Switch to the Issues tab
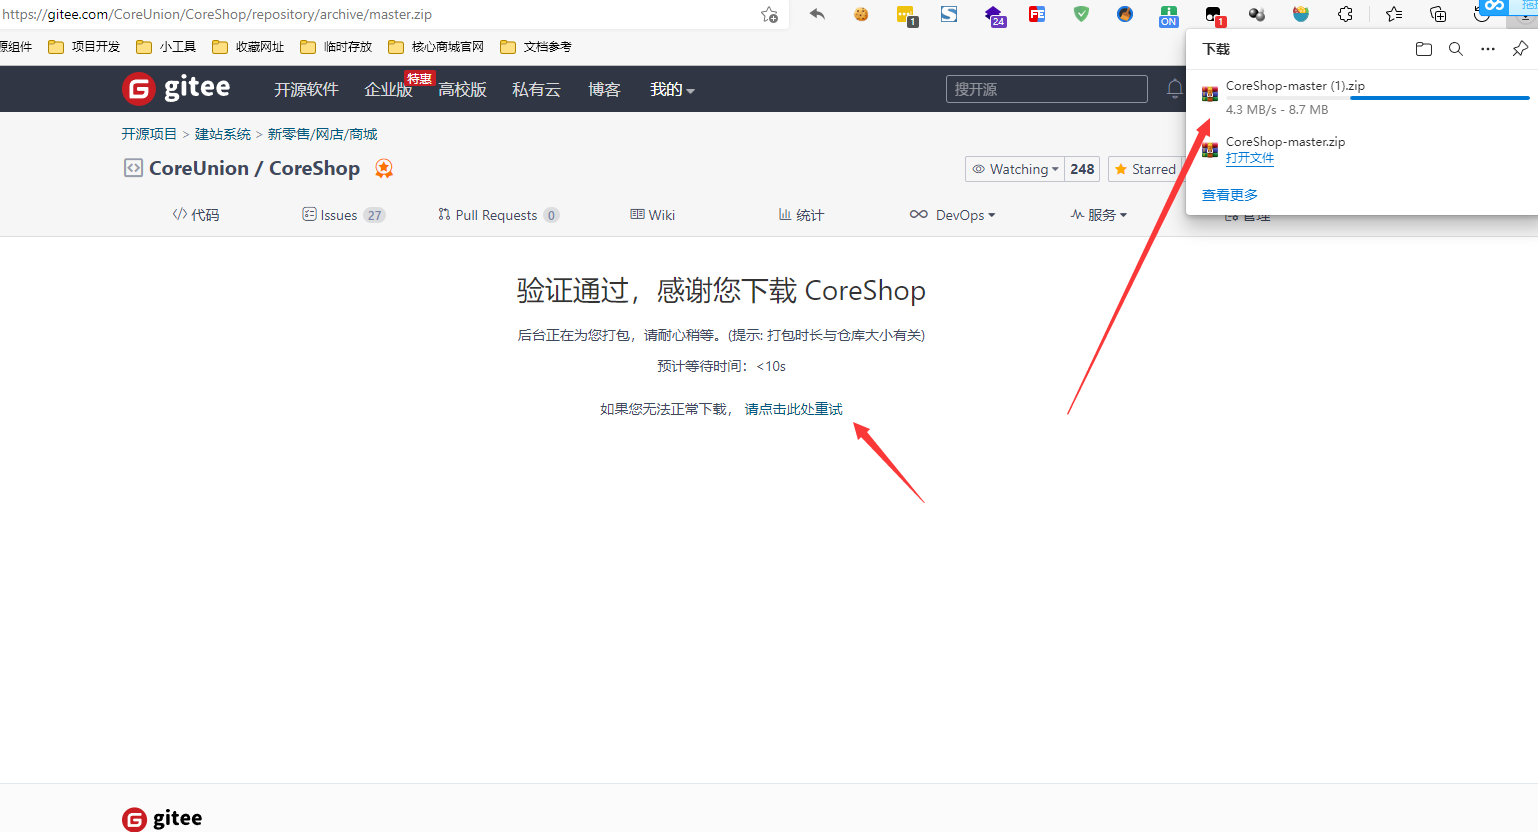This screenshot has height=832, width=1538. tap(343, 215)
